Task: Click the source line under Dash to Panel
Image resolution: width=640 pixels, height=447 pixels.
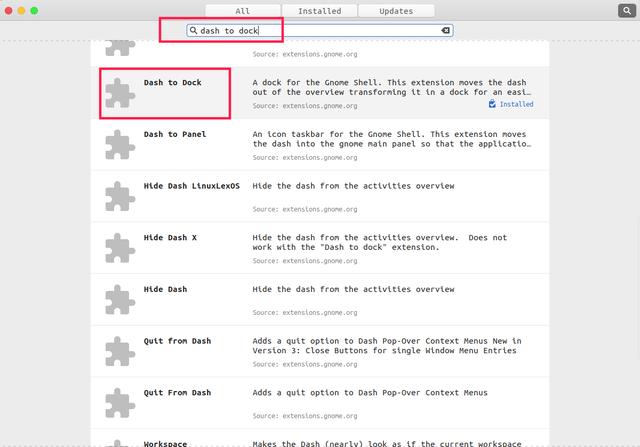Action: (305, 158)
